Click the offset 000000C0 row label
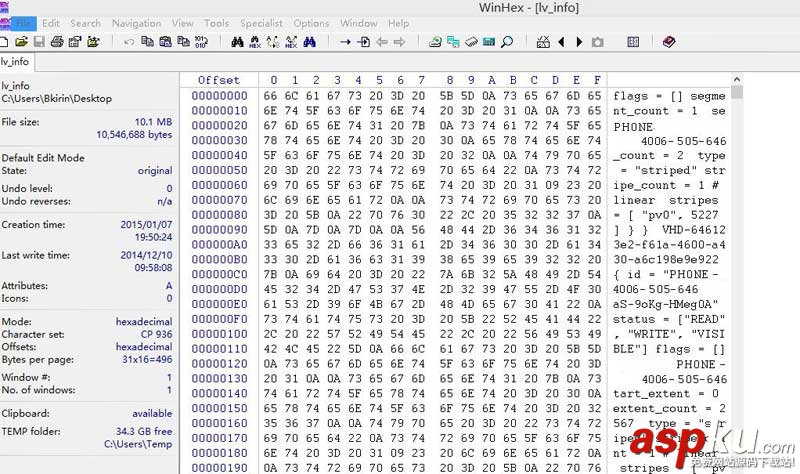Viewport: 800px width, 474px height. click(x=219, y=275)
